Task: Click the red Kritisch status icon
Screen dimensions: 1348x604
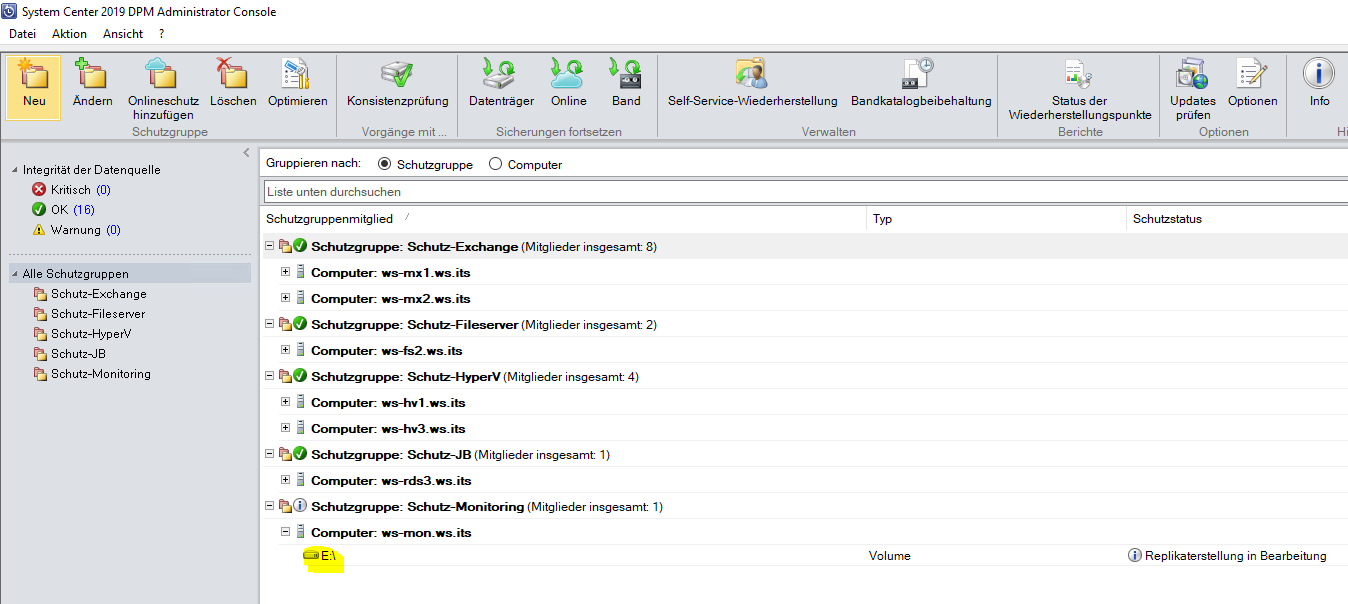Action: (x=39, y=189)
